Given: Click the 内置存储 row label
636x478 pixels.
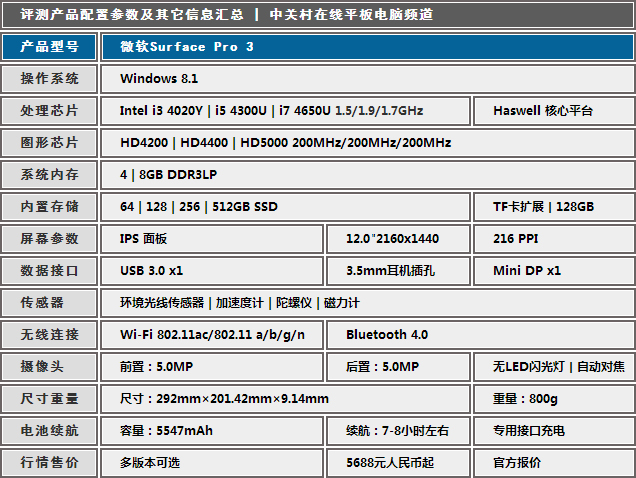Looking at the screenshot, I should click(49, 207).
